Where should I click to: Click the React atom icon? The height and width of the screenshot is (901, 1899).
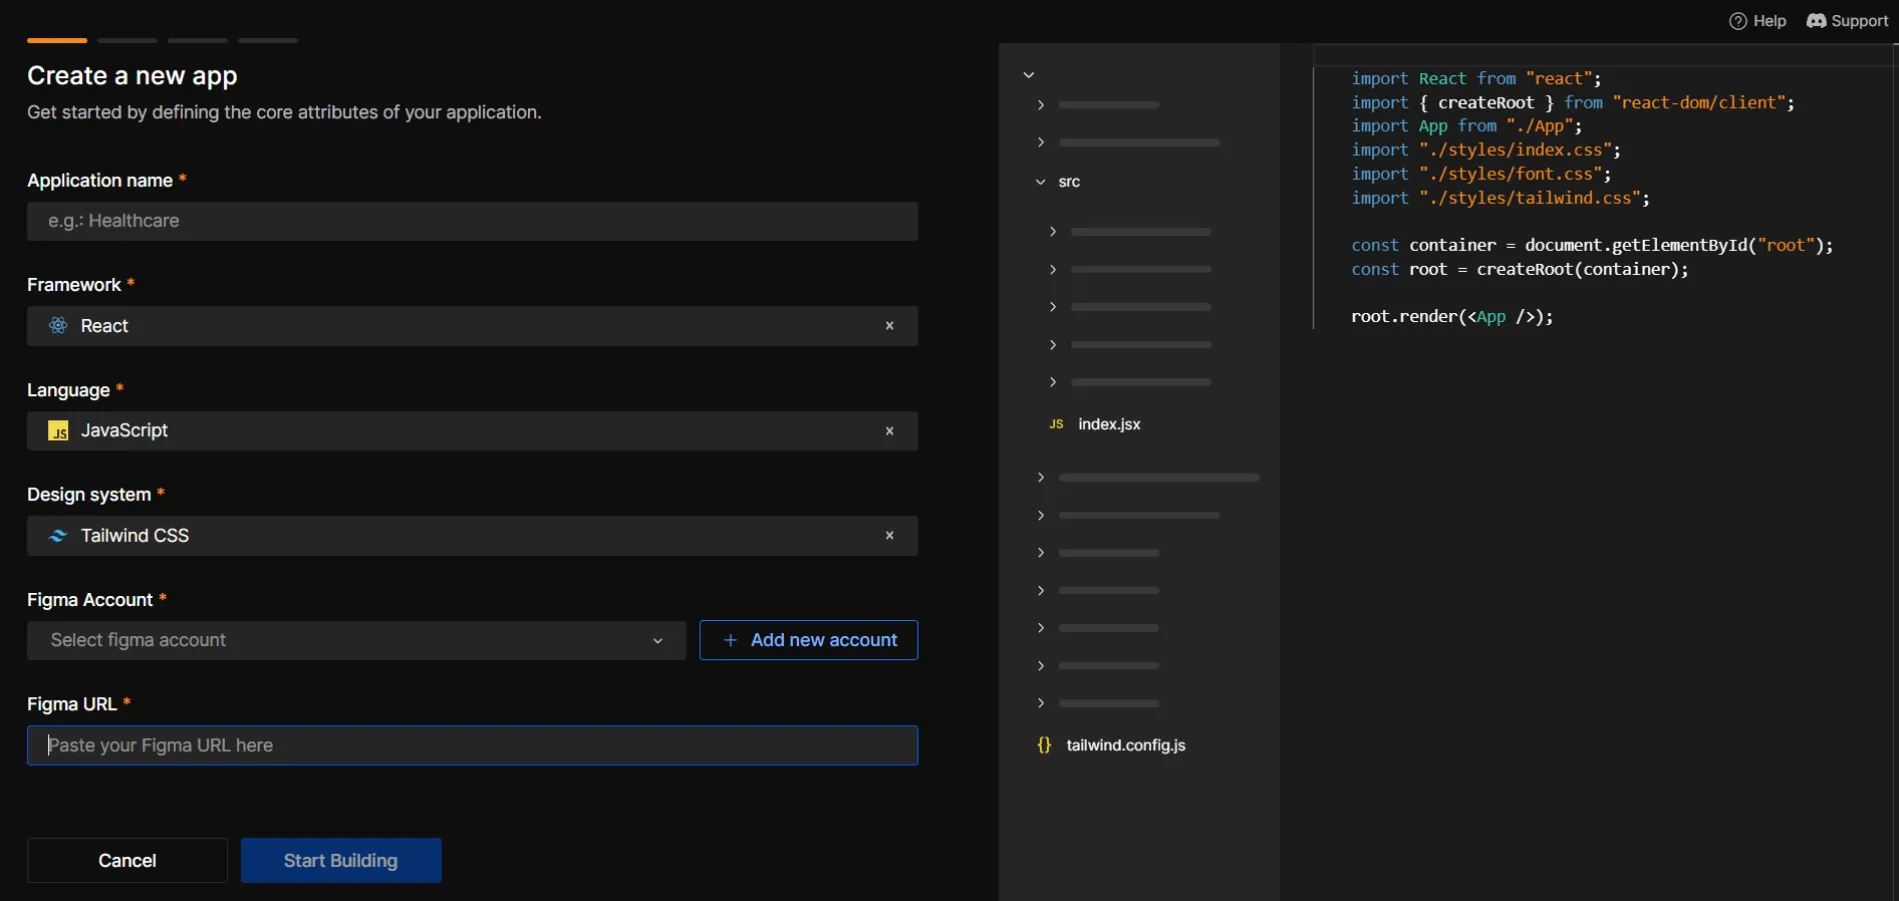tap(58, 326)
